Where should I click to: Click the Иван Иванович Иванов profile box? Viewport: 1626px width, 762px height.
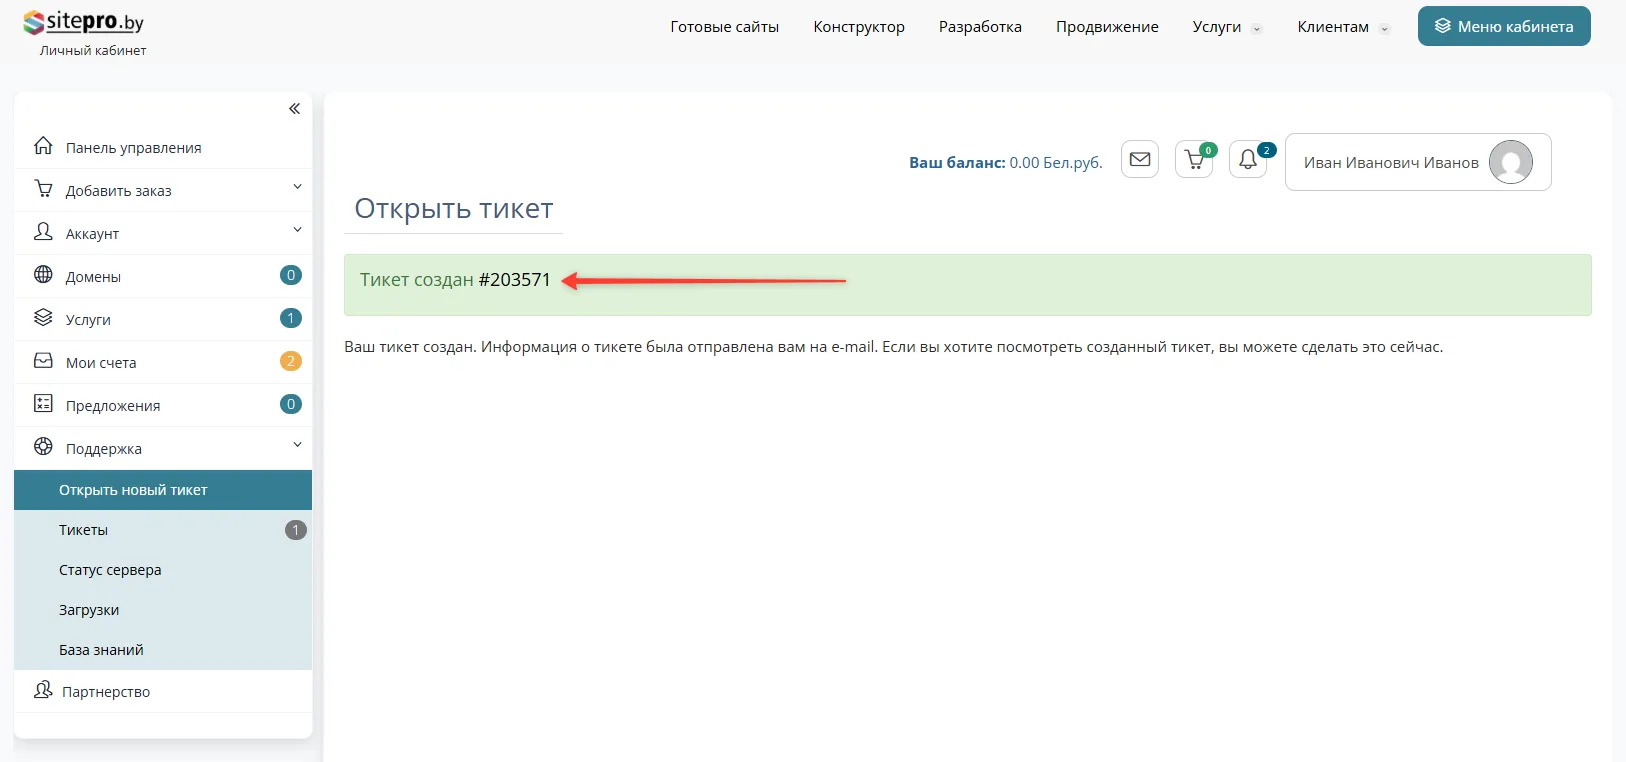tap(1390, 162)
